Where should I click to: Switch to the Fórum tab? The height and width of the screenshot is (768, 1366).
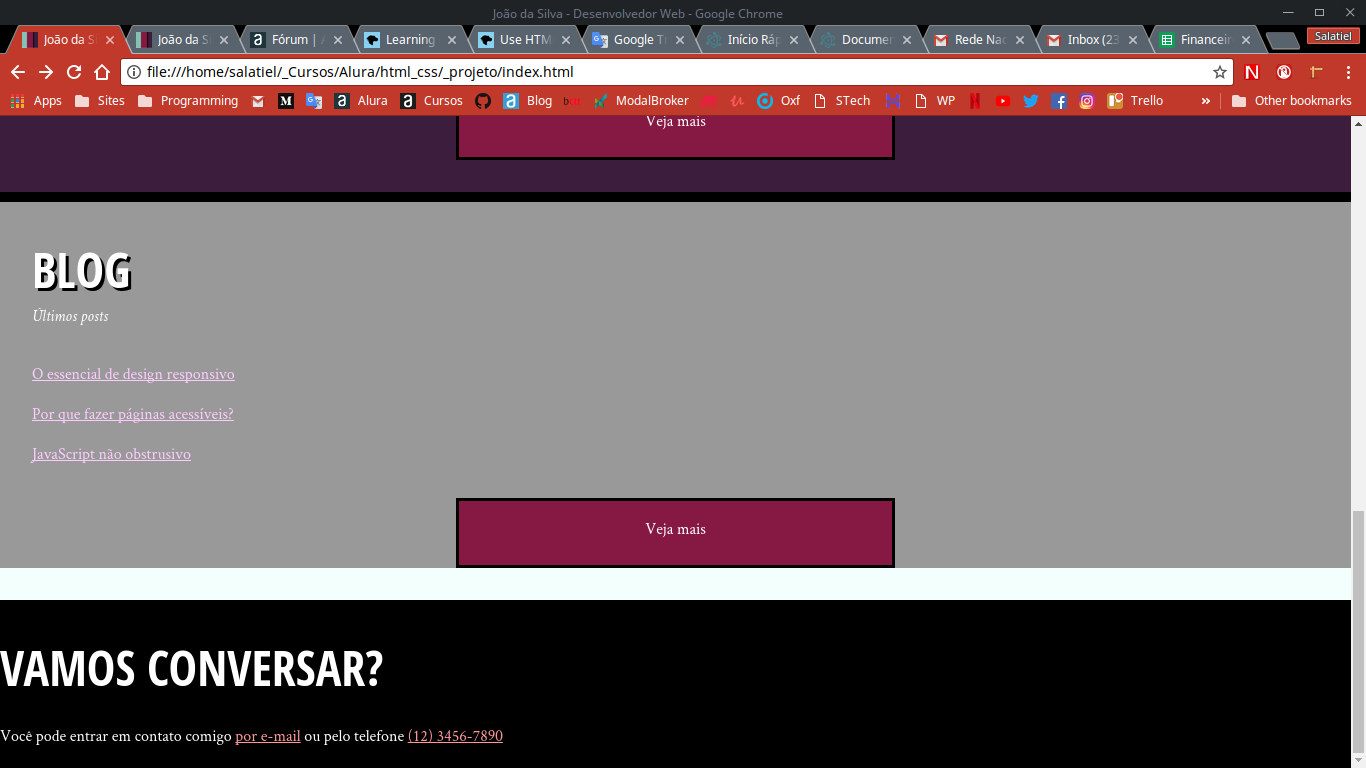pos(298,40)
